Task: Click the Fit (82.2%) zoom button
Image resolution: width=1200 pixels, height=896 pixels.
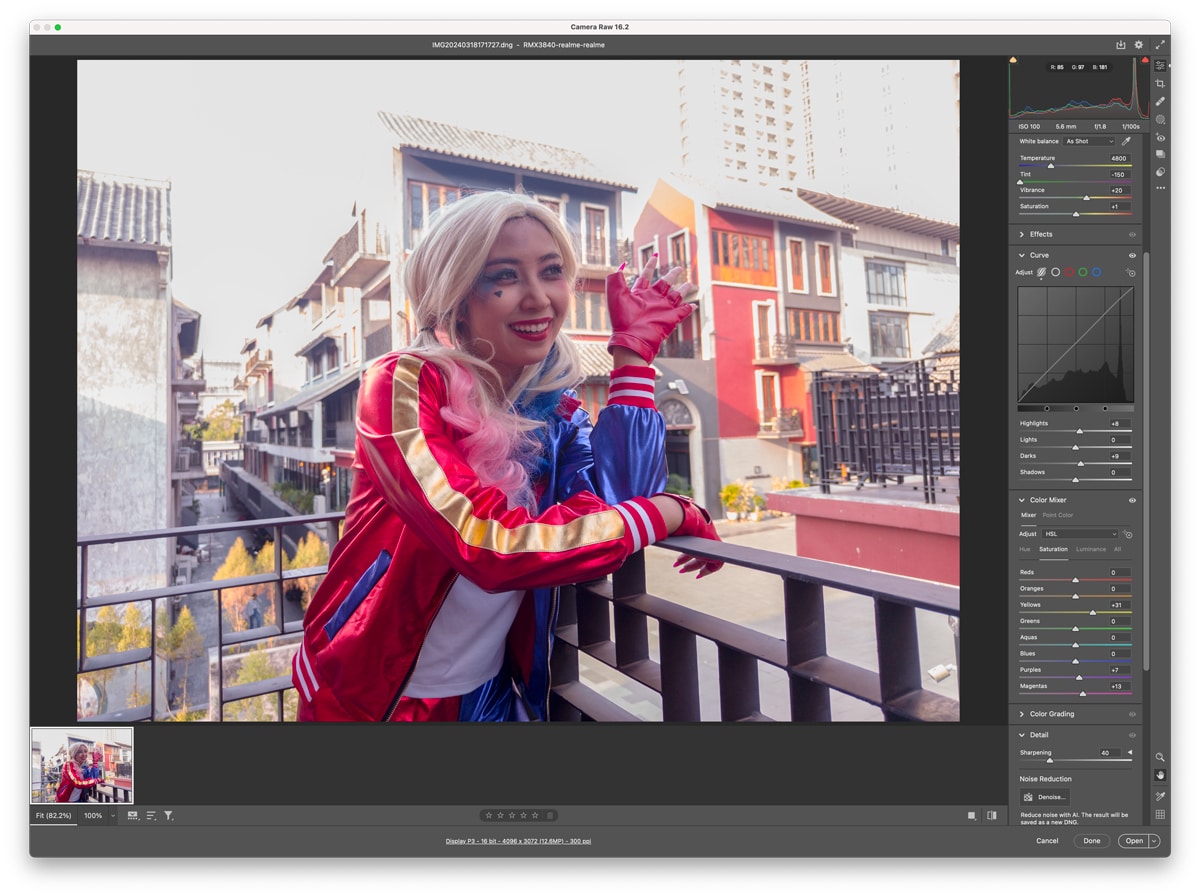Action: (x=54, y=816)
